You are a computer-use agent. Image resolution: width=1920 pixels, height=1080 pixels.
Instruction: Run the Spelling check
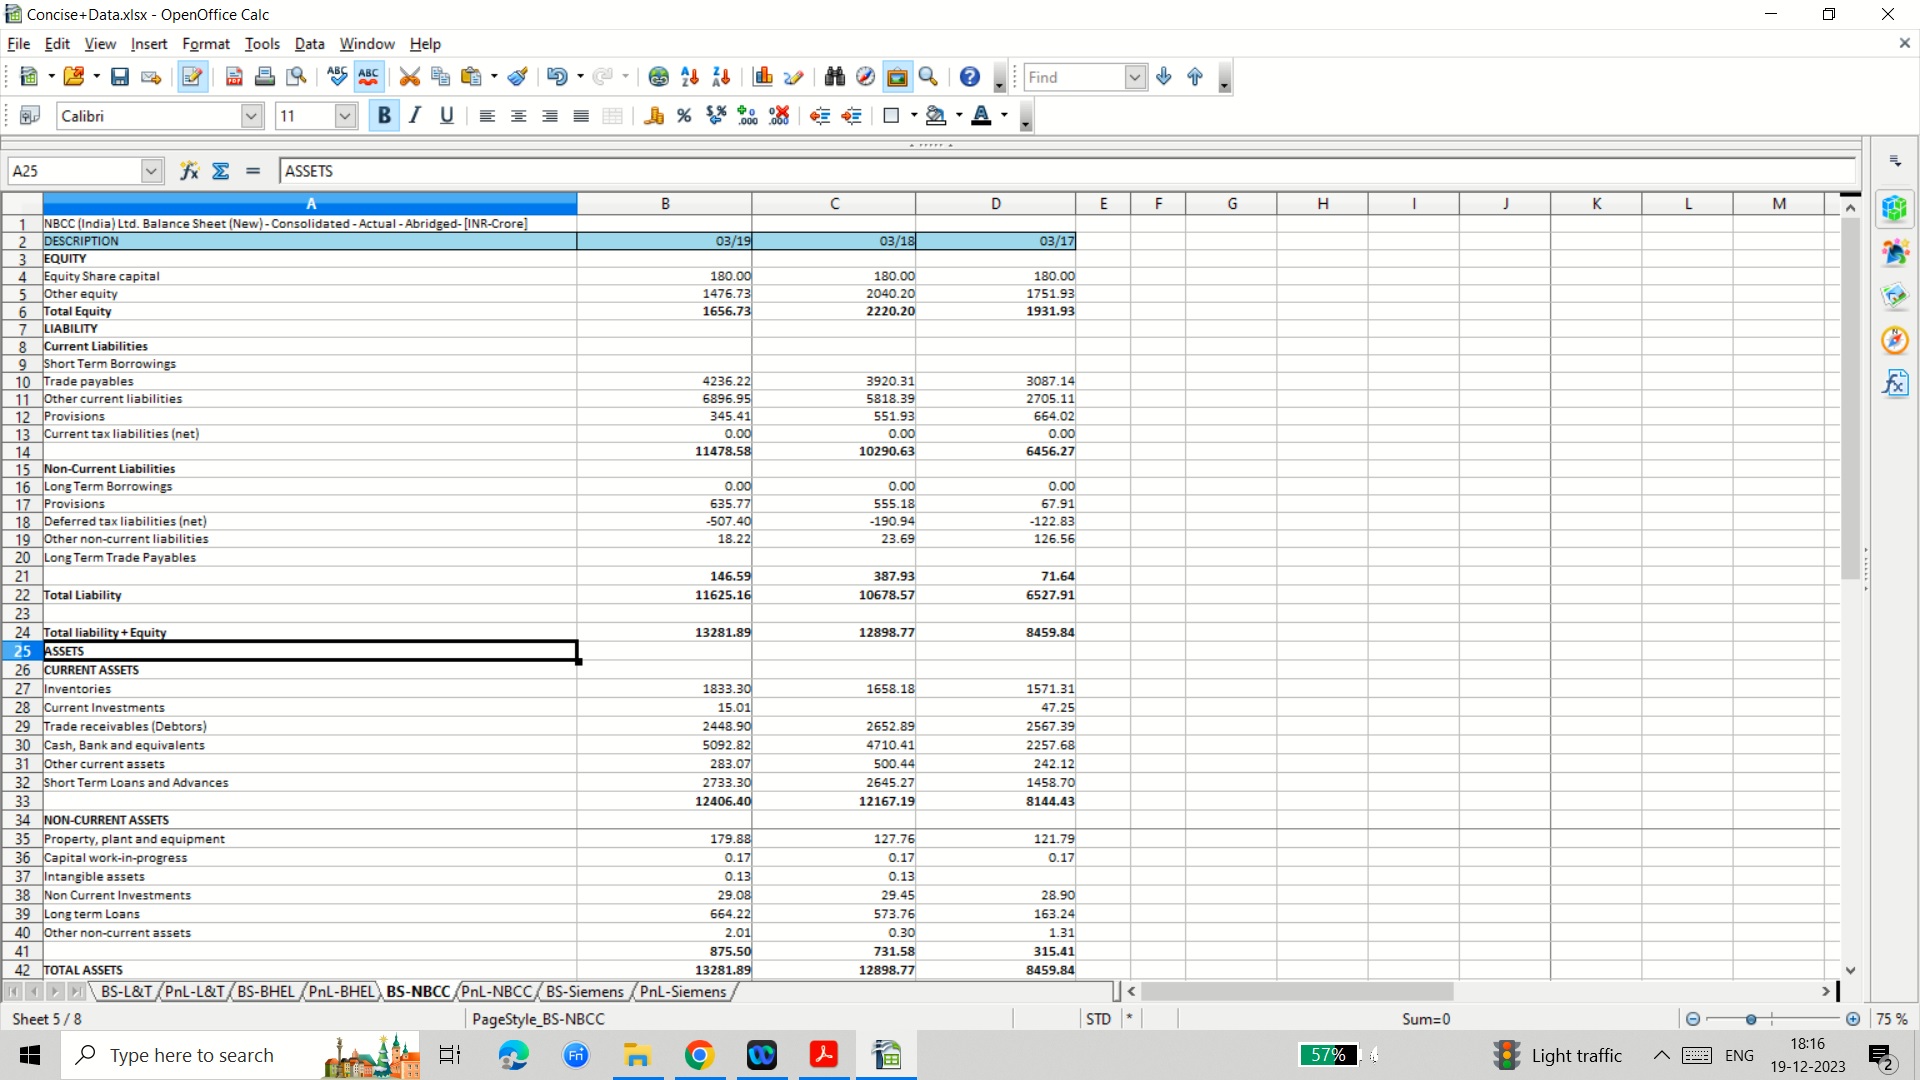point(337,77)
